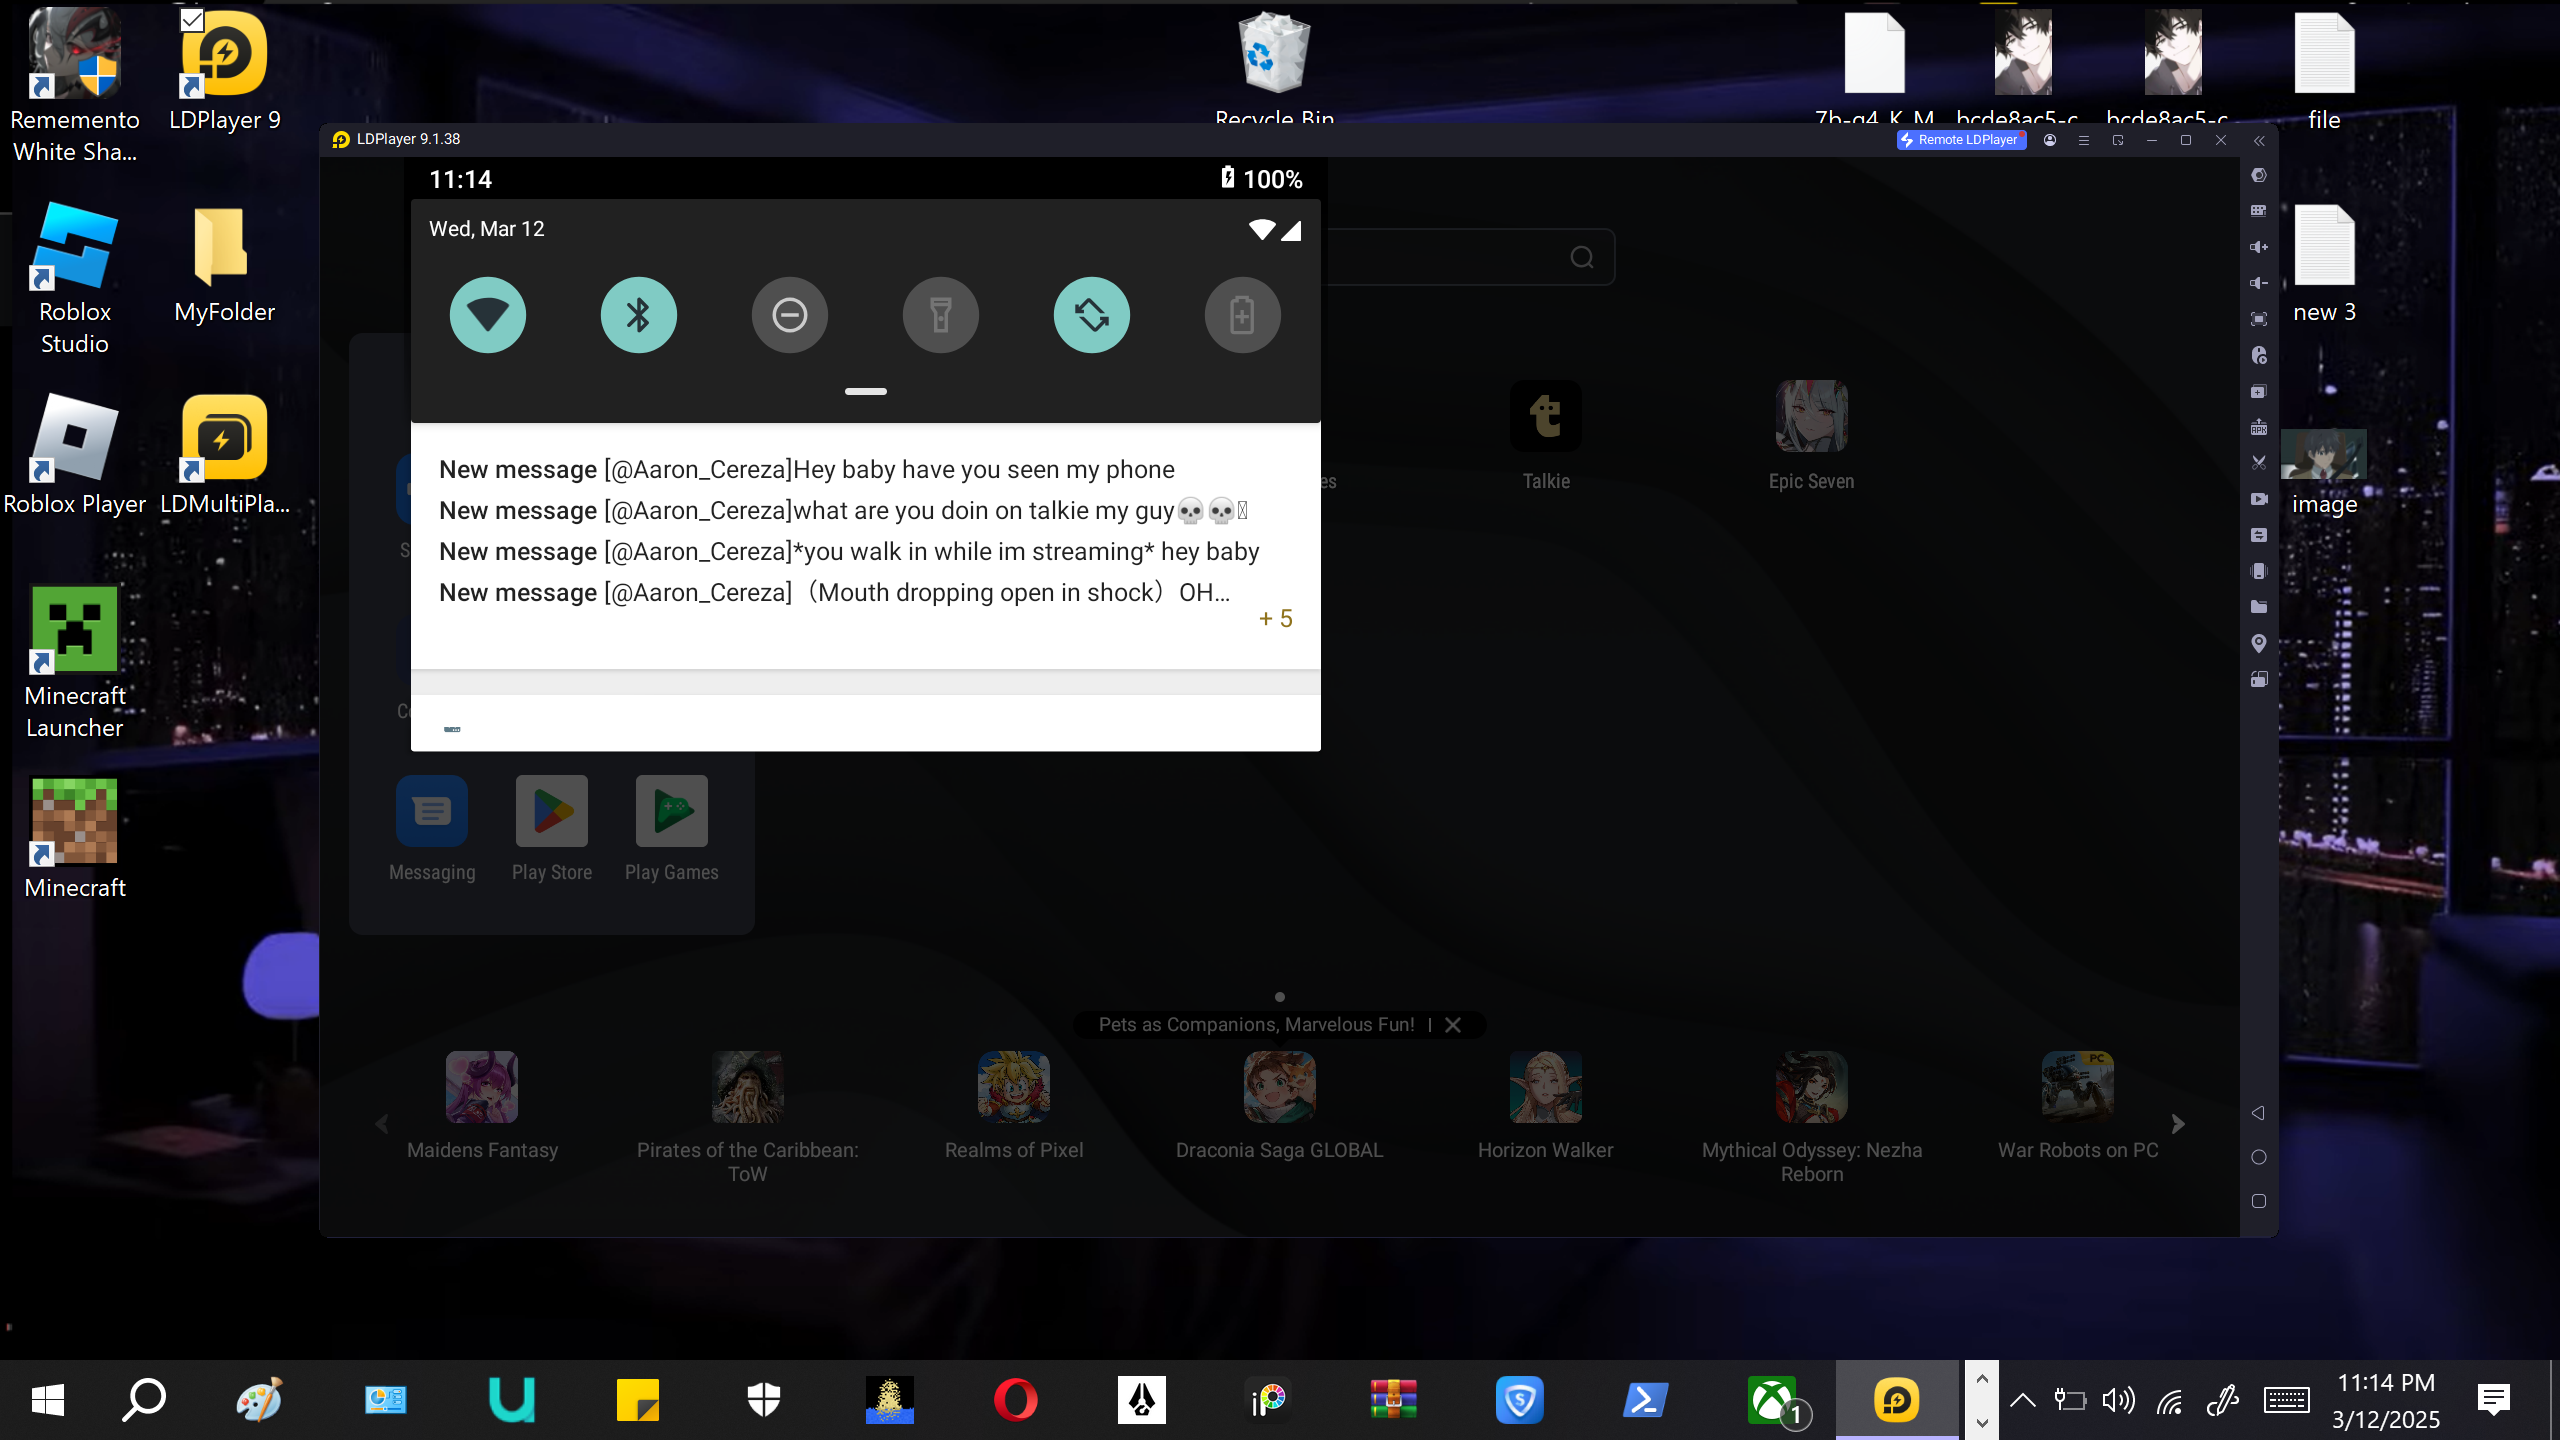Open the Messaging app in the emulator
Image resolution: width=2560 pixels, height=1440 pixels.
click(432, 829)
